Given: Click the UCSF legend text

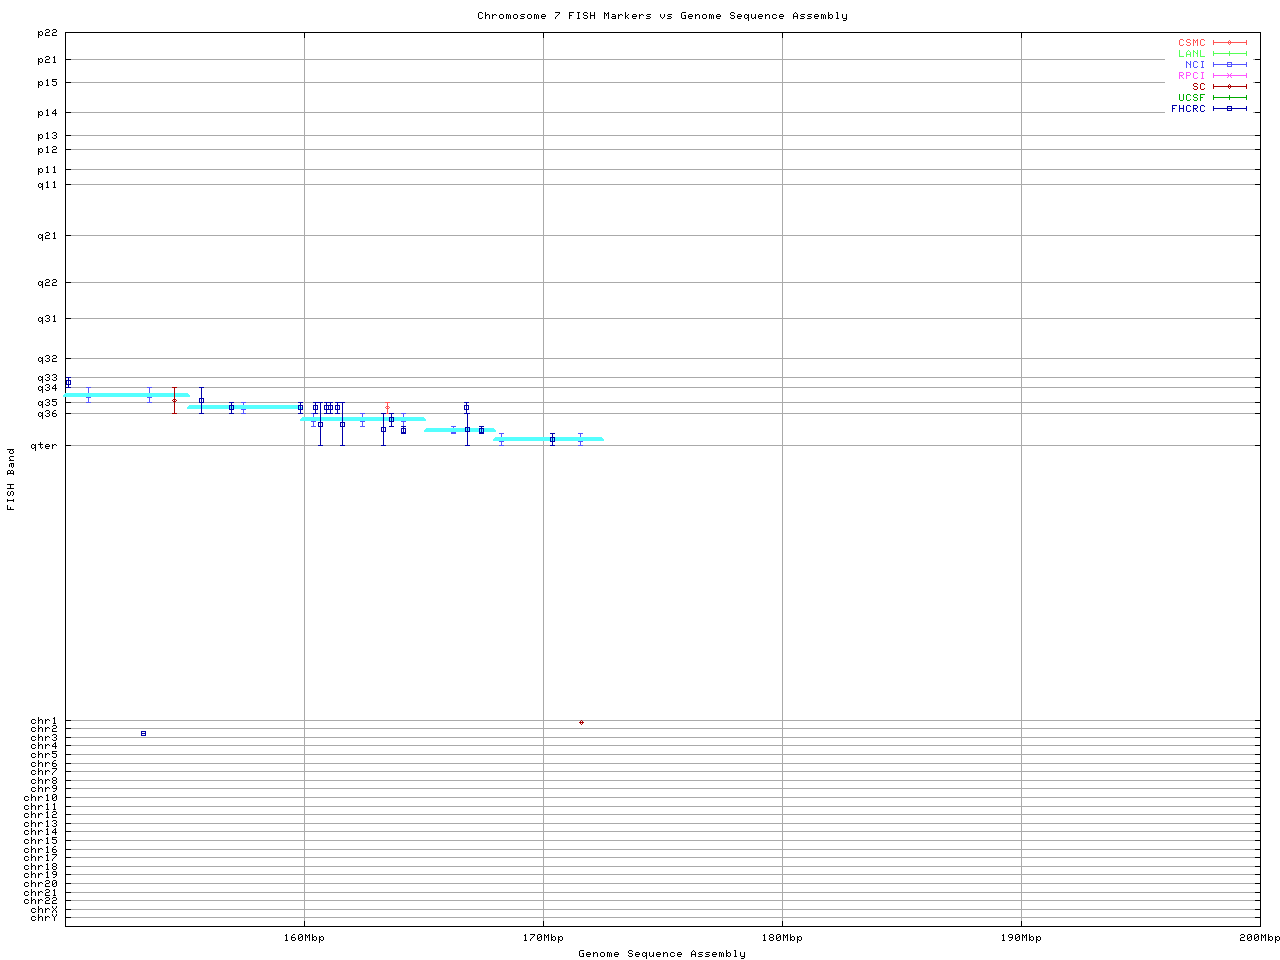Looking at the screenshot, I should click(1192, 97).
